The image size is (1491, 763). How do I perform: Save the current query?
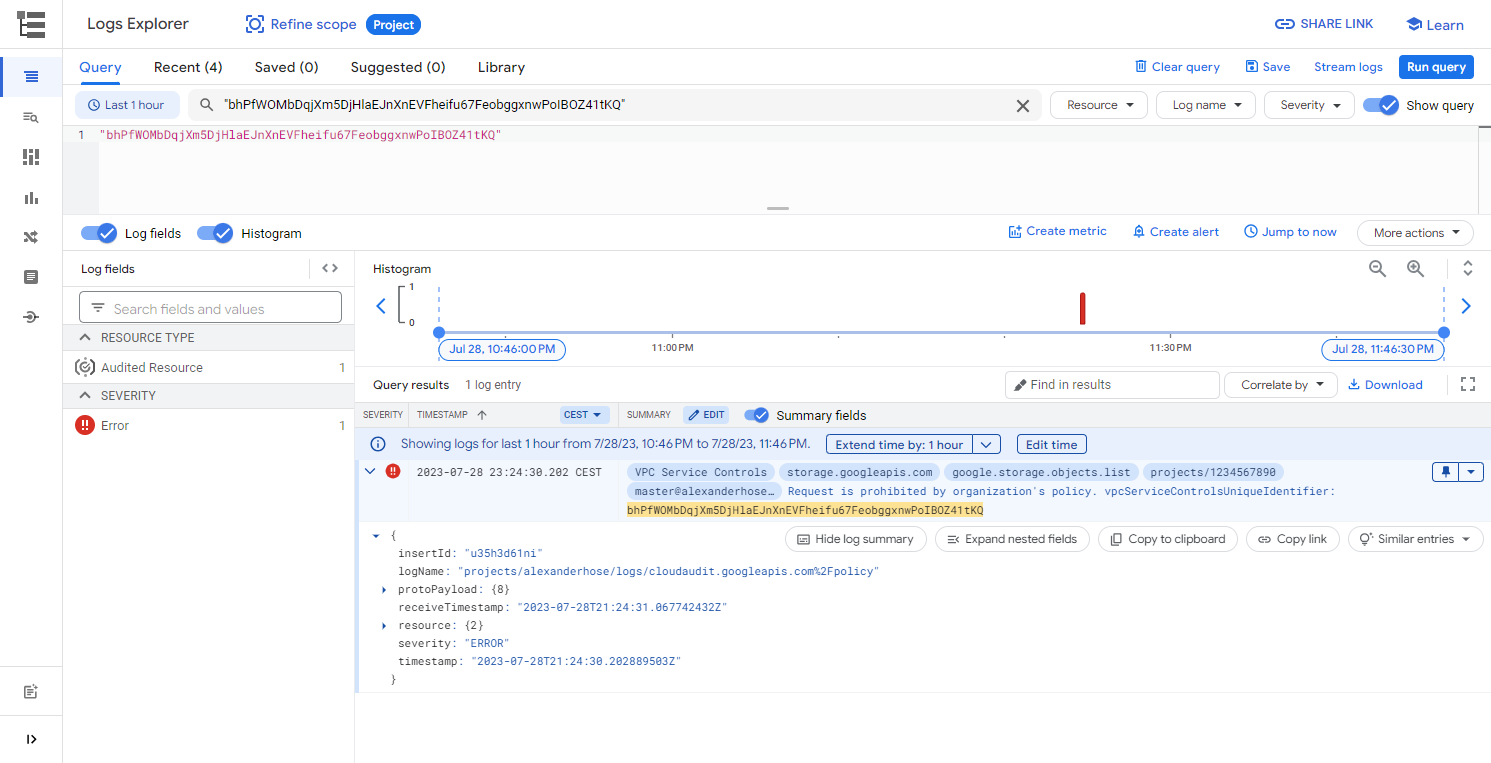(x=1267, y=67)
